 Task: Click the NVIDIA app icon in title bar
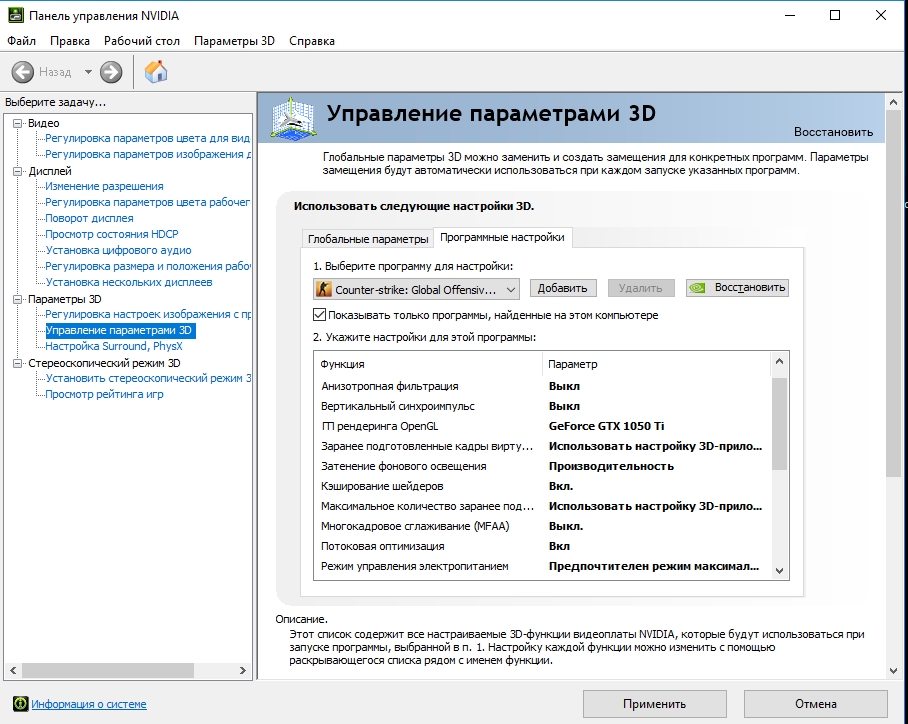[16, 15]
